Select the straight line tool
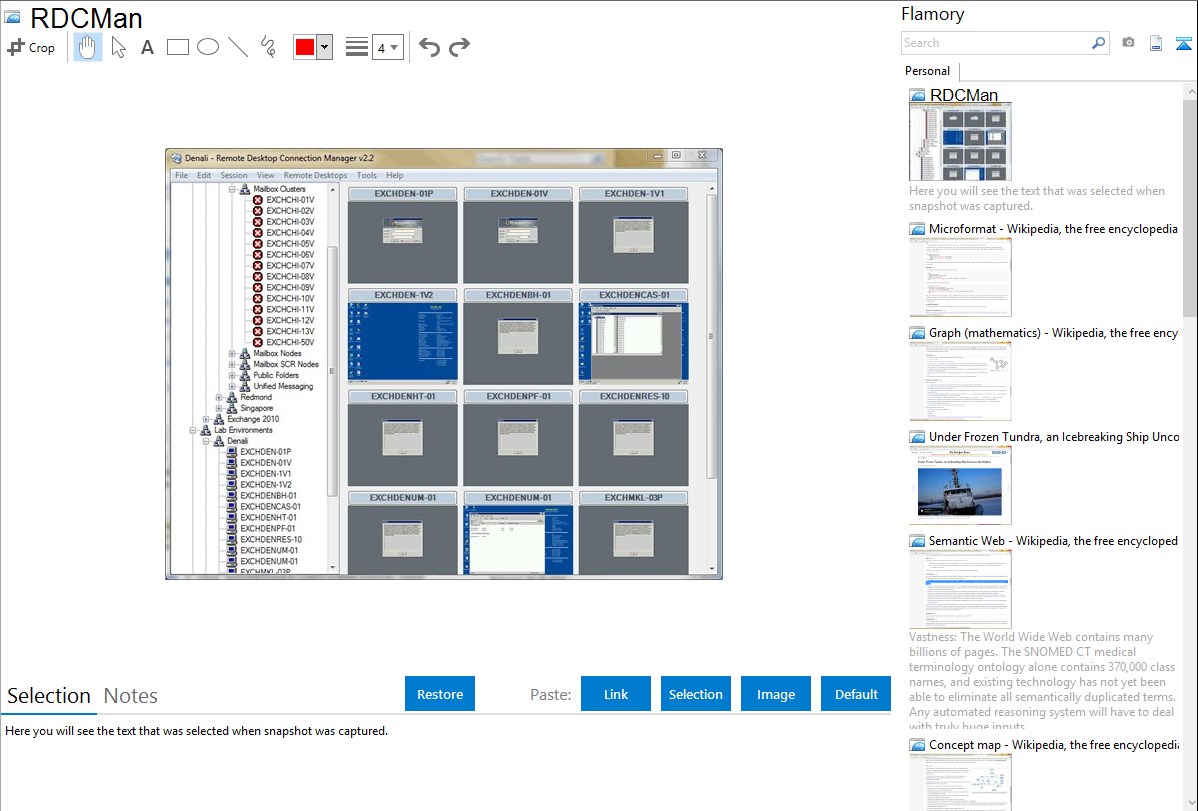 [x=238, y=47]
